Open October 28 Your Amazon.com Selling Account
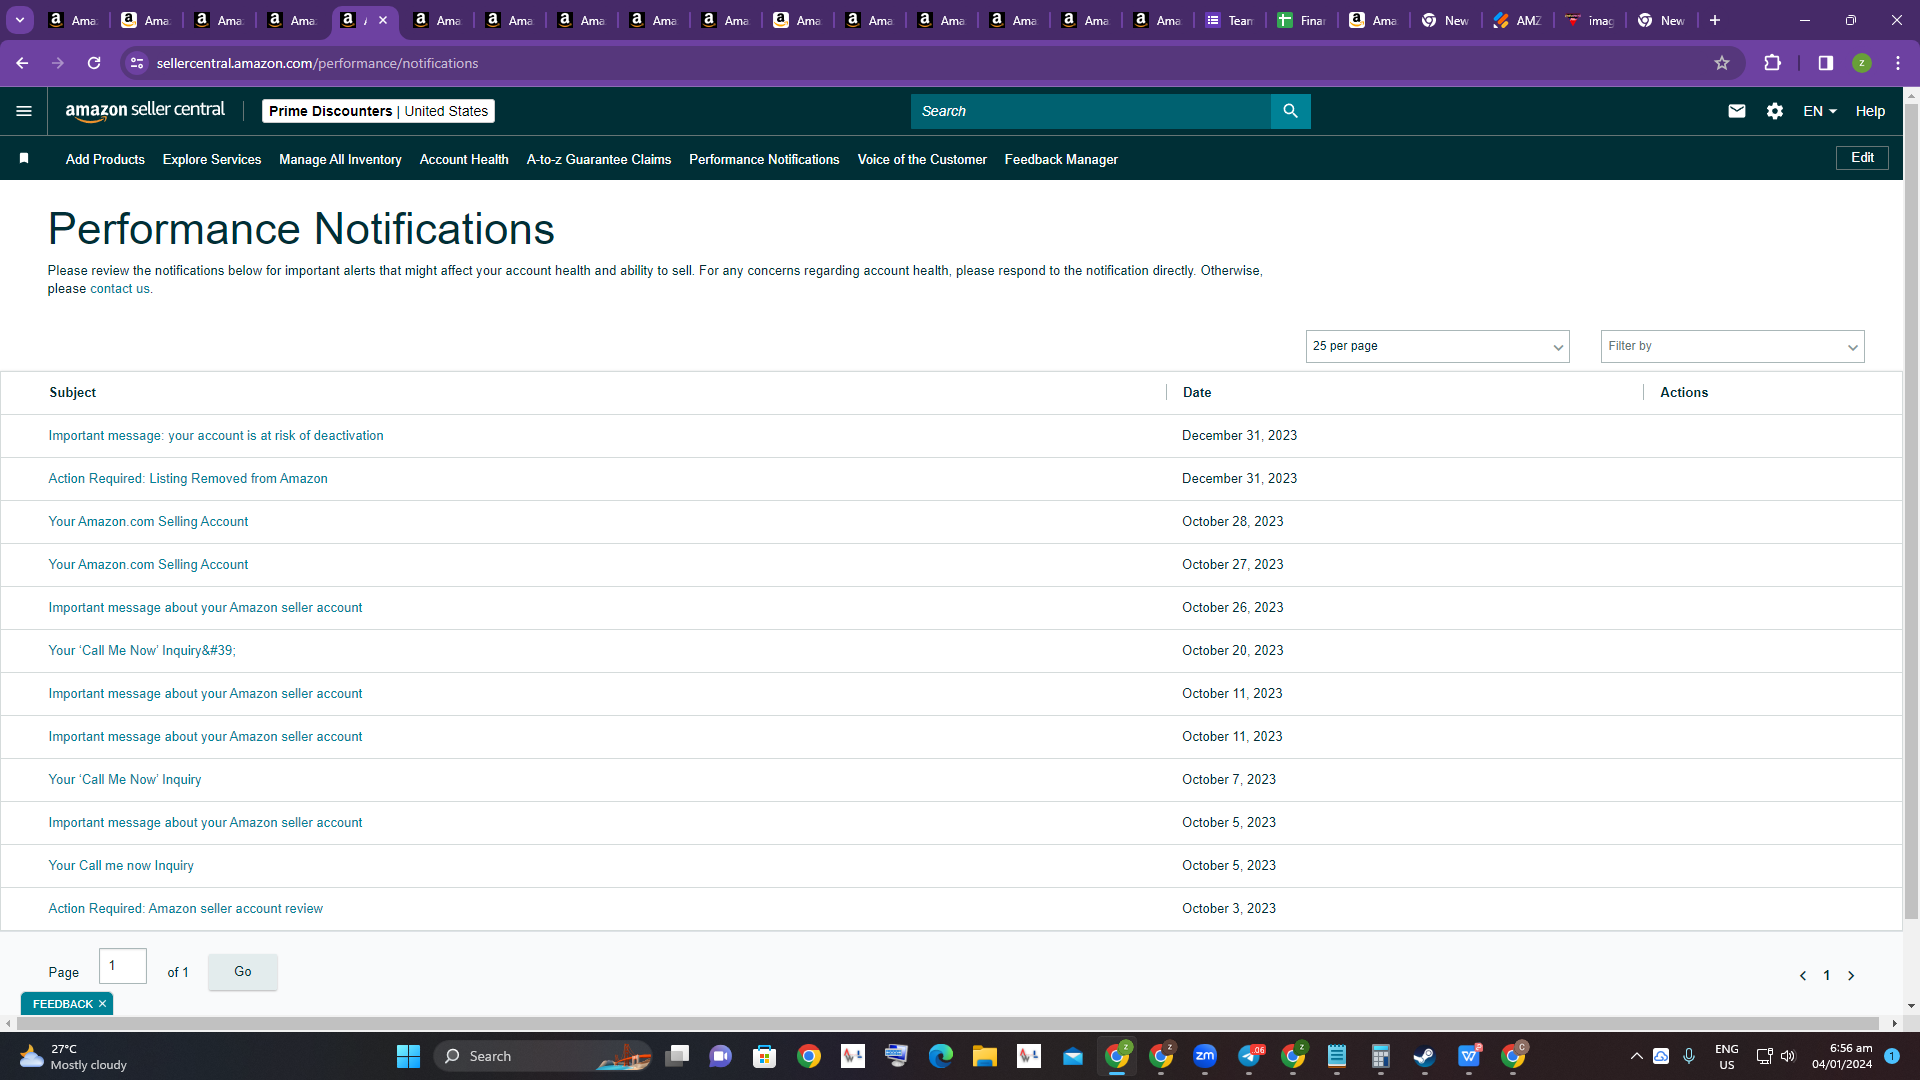 (x=148, y=522)
